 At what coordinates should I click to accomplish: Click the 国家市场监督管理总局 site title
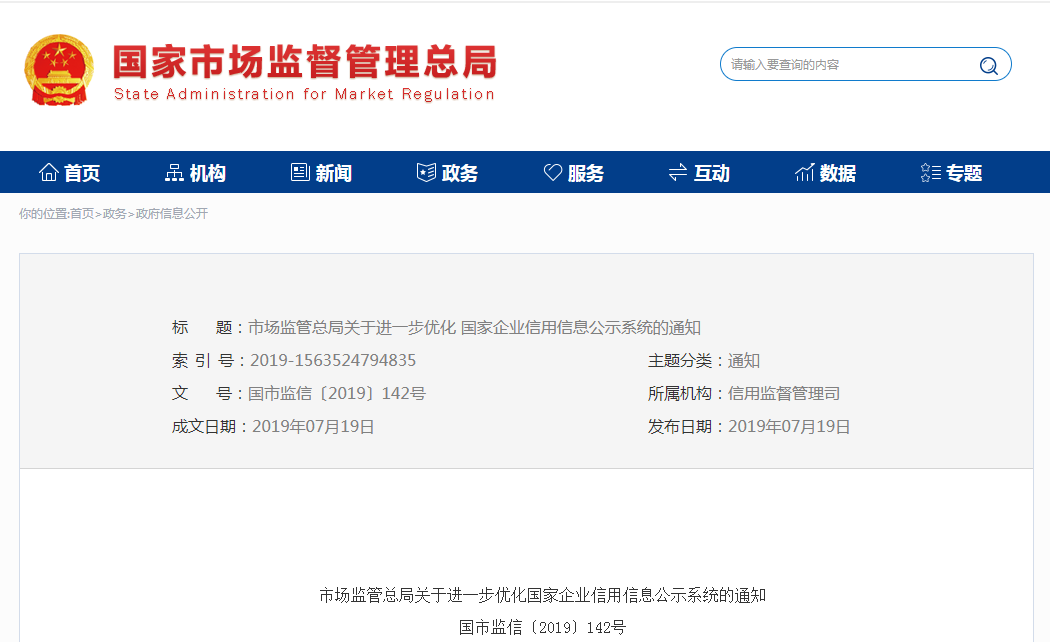click(305, 62)
